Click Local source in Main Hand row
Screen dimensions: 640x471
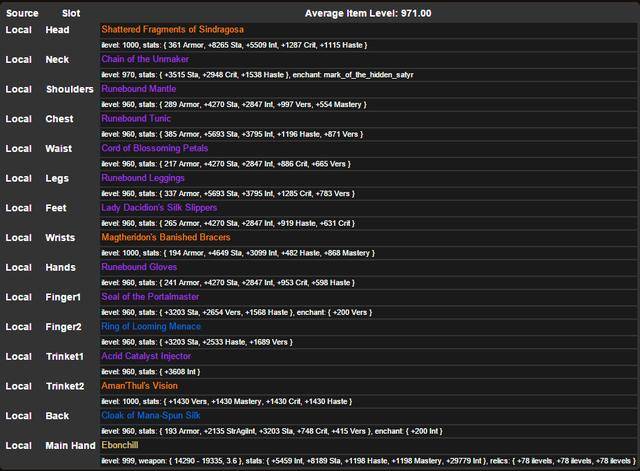click(18, 446)
